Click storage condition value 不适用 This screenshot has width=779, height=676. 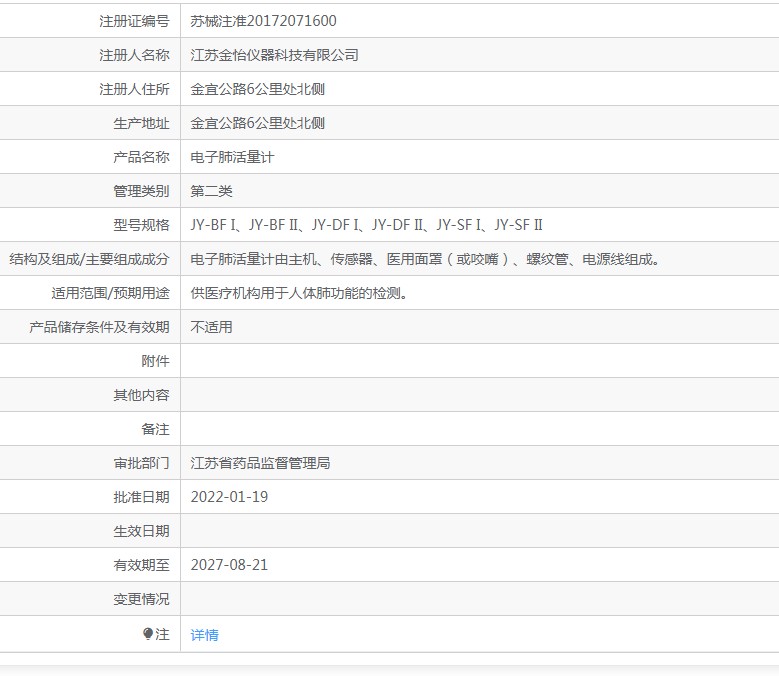tap(211, 327)
